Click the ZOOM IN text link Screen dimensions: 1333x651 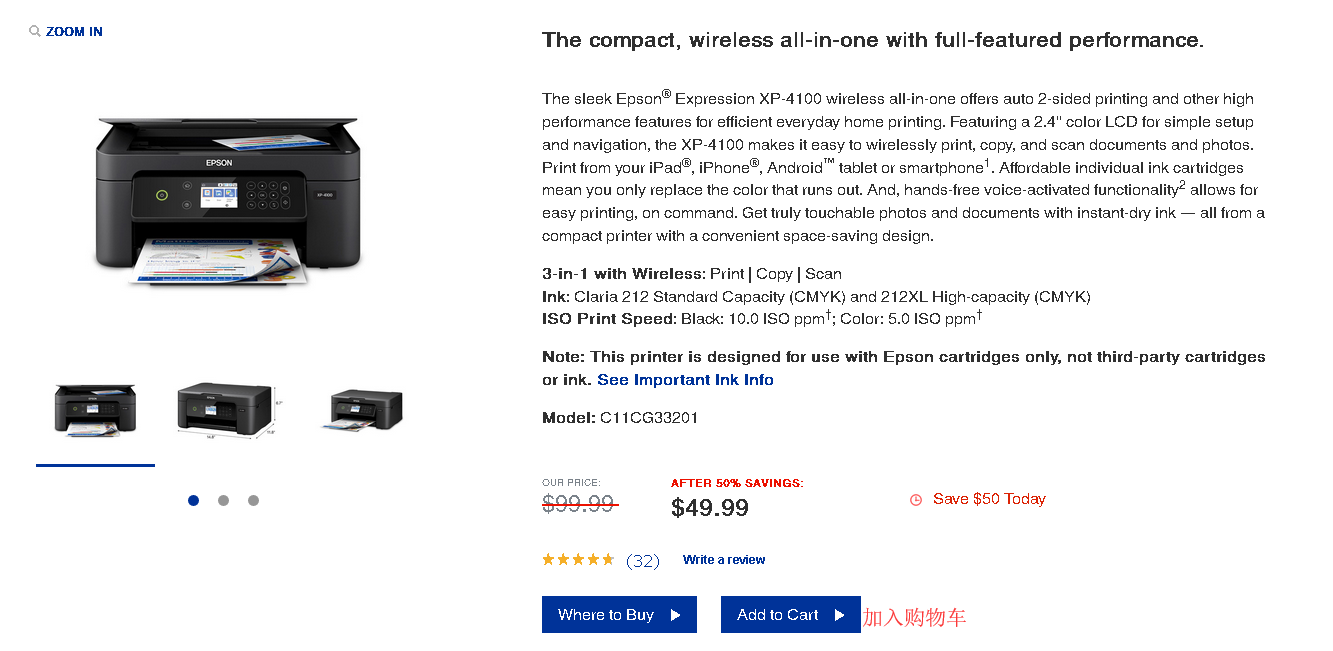(74, 32)
